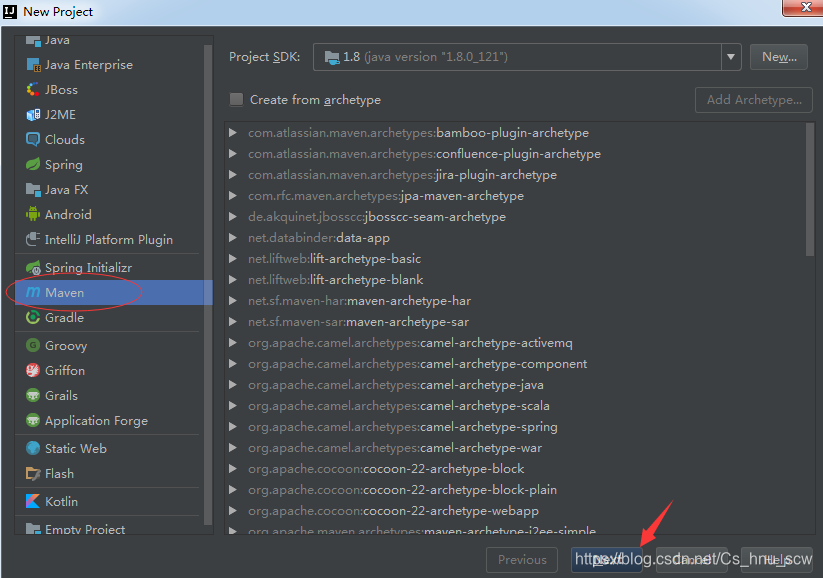Choose the Empty Project folder icon
This screenshot has width=823, height=578.
(33, 529)
